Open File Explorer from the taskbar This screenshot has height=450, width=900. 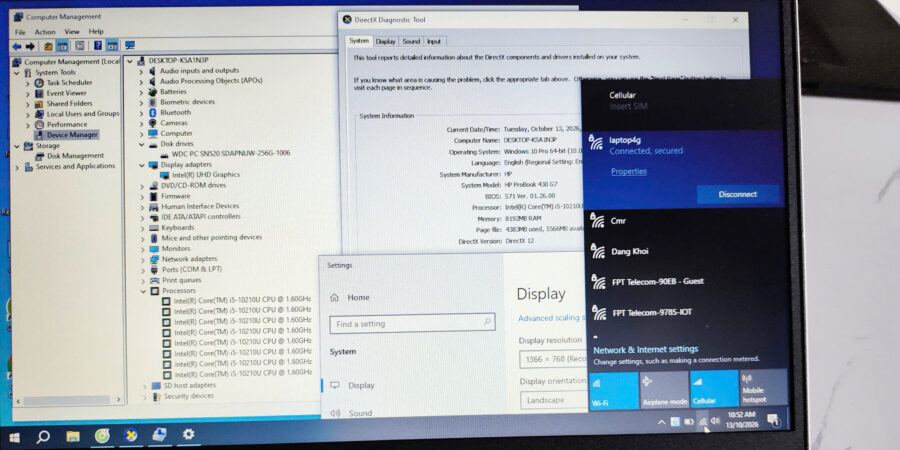(x=73, y=437)
